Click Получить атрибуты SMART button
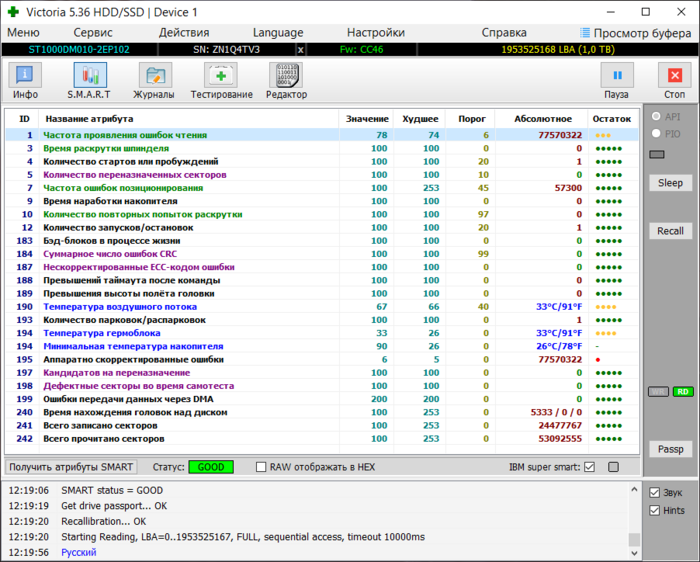Image resolution: width=700 pixels, height=562 pixels. pyautogui.click(x=72, y=467)
